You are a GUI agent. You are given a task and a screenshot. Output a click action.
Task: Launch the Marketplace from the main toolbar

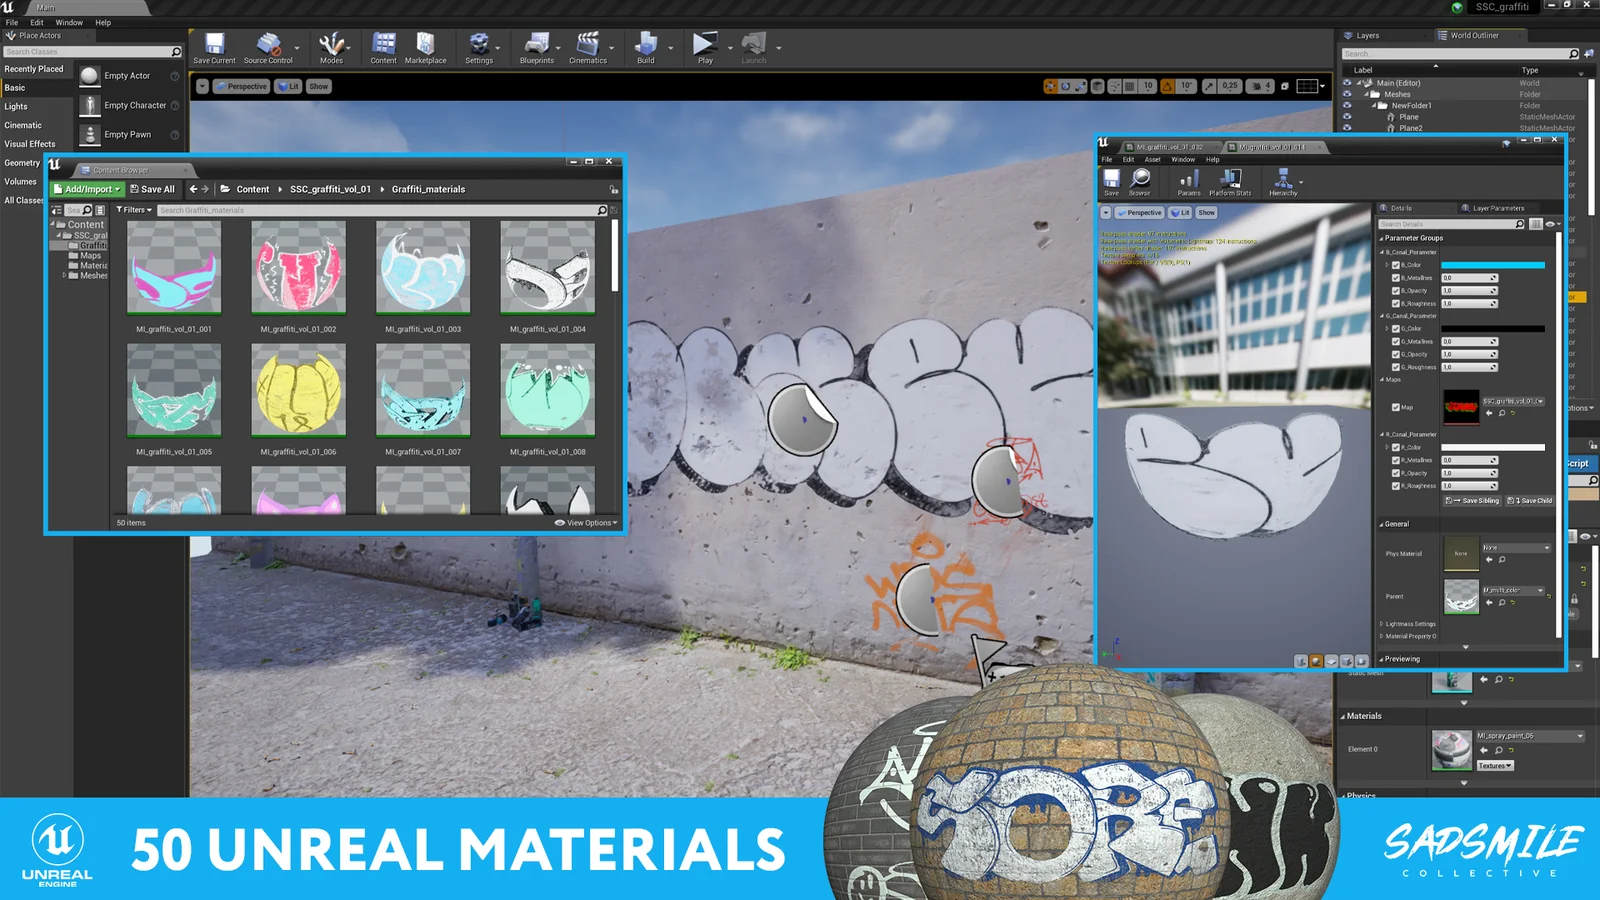(x=425, y=46)
